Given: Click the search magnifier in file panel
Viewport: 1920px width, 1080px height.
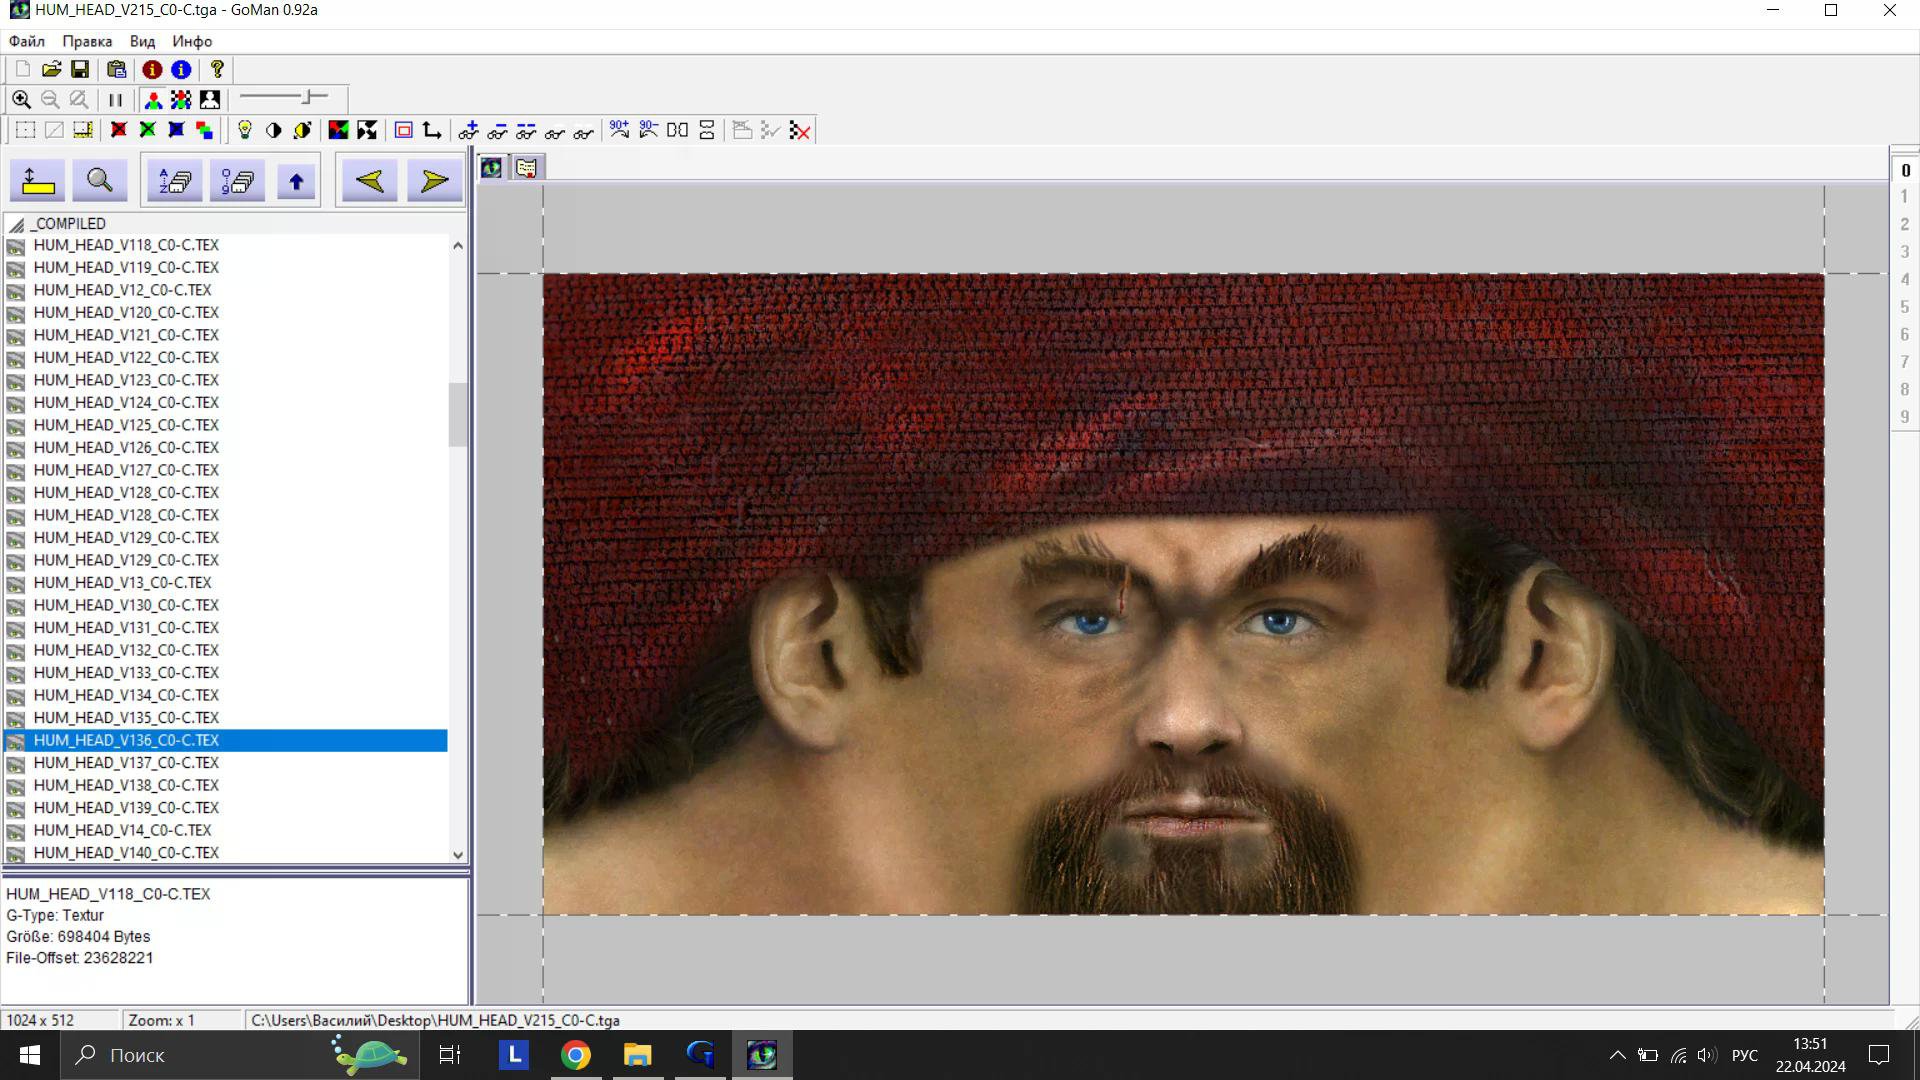Looking at the screenshot, I should [99, 181].
